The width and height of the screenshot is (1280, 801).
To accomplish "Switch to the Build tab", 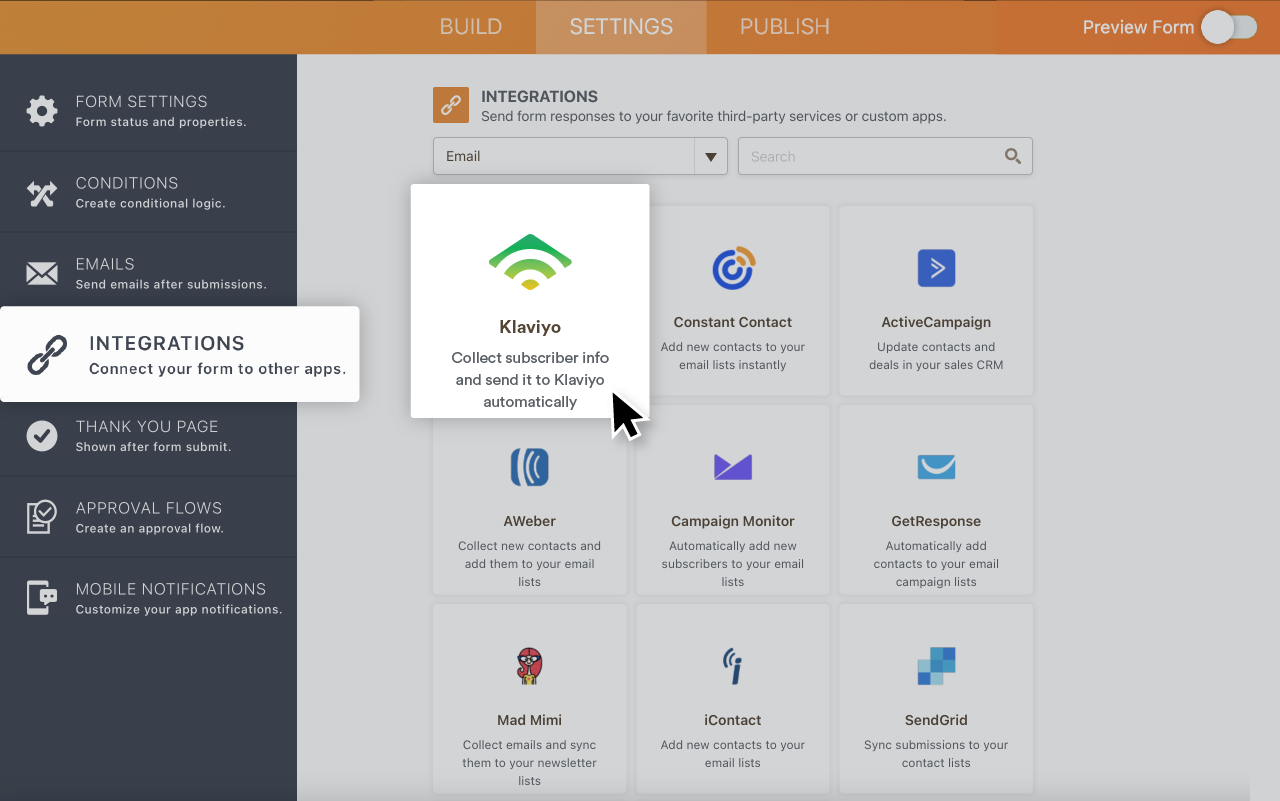I will click(x=471, y=27).
